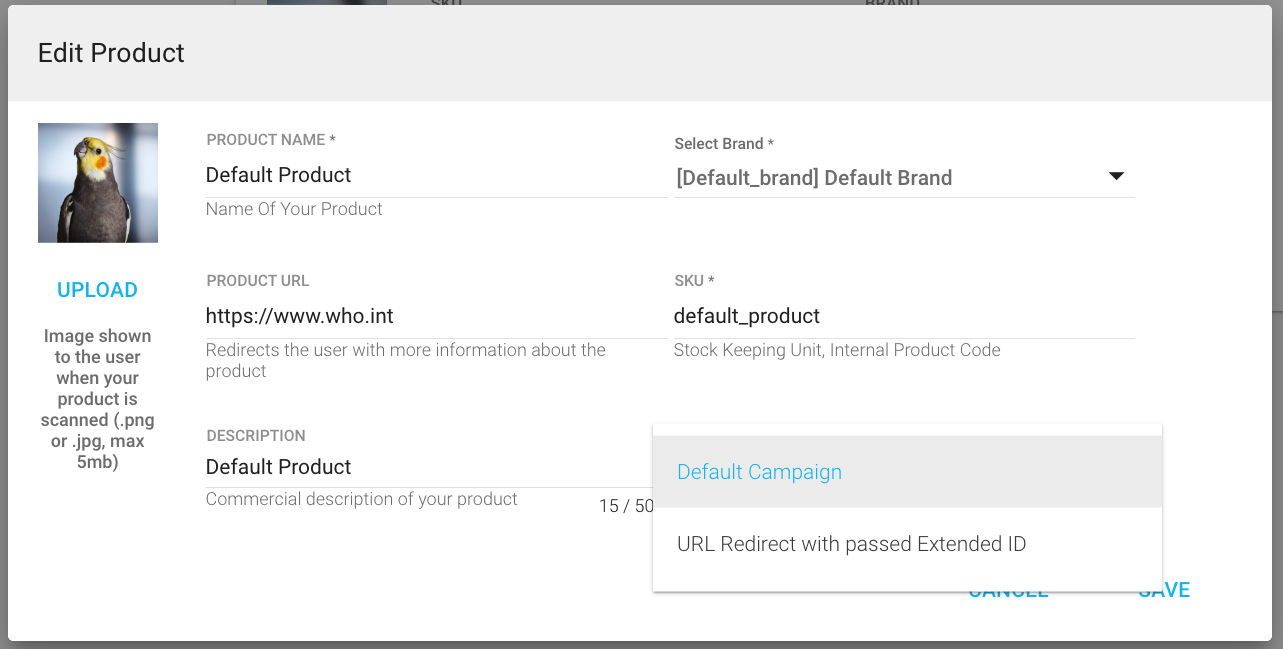Focus the Product URL field with who.int
The height and width of the screenshot is (649, 1283).
coord(435,316)
